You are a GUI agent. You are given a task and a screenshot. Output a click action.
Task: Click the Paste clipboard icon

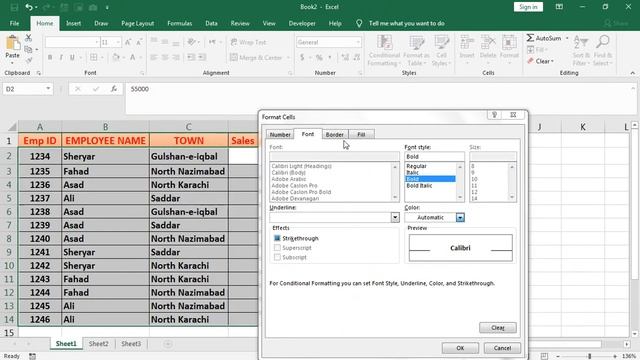click(x=12, y=42)
